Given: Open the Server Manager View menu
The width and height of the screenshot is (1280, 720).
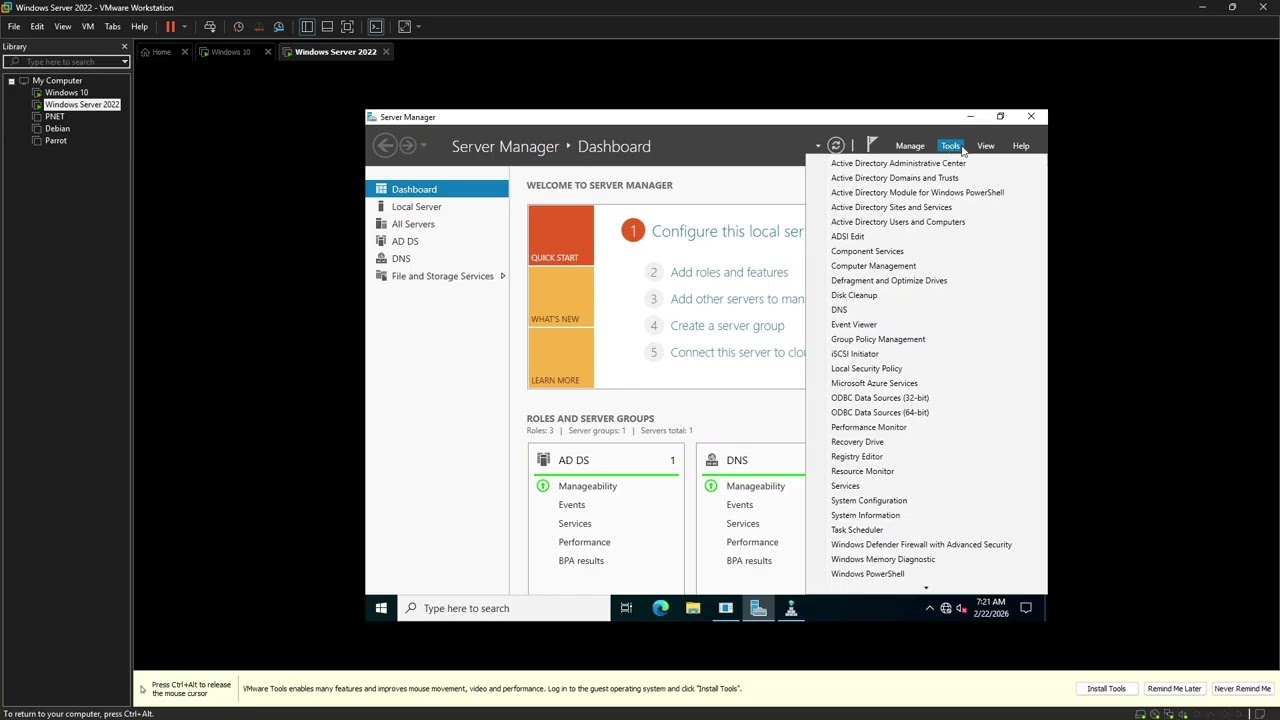Looking at the screenshot, I should pyautogui.click(x=986, y=146).
